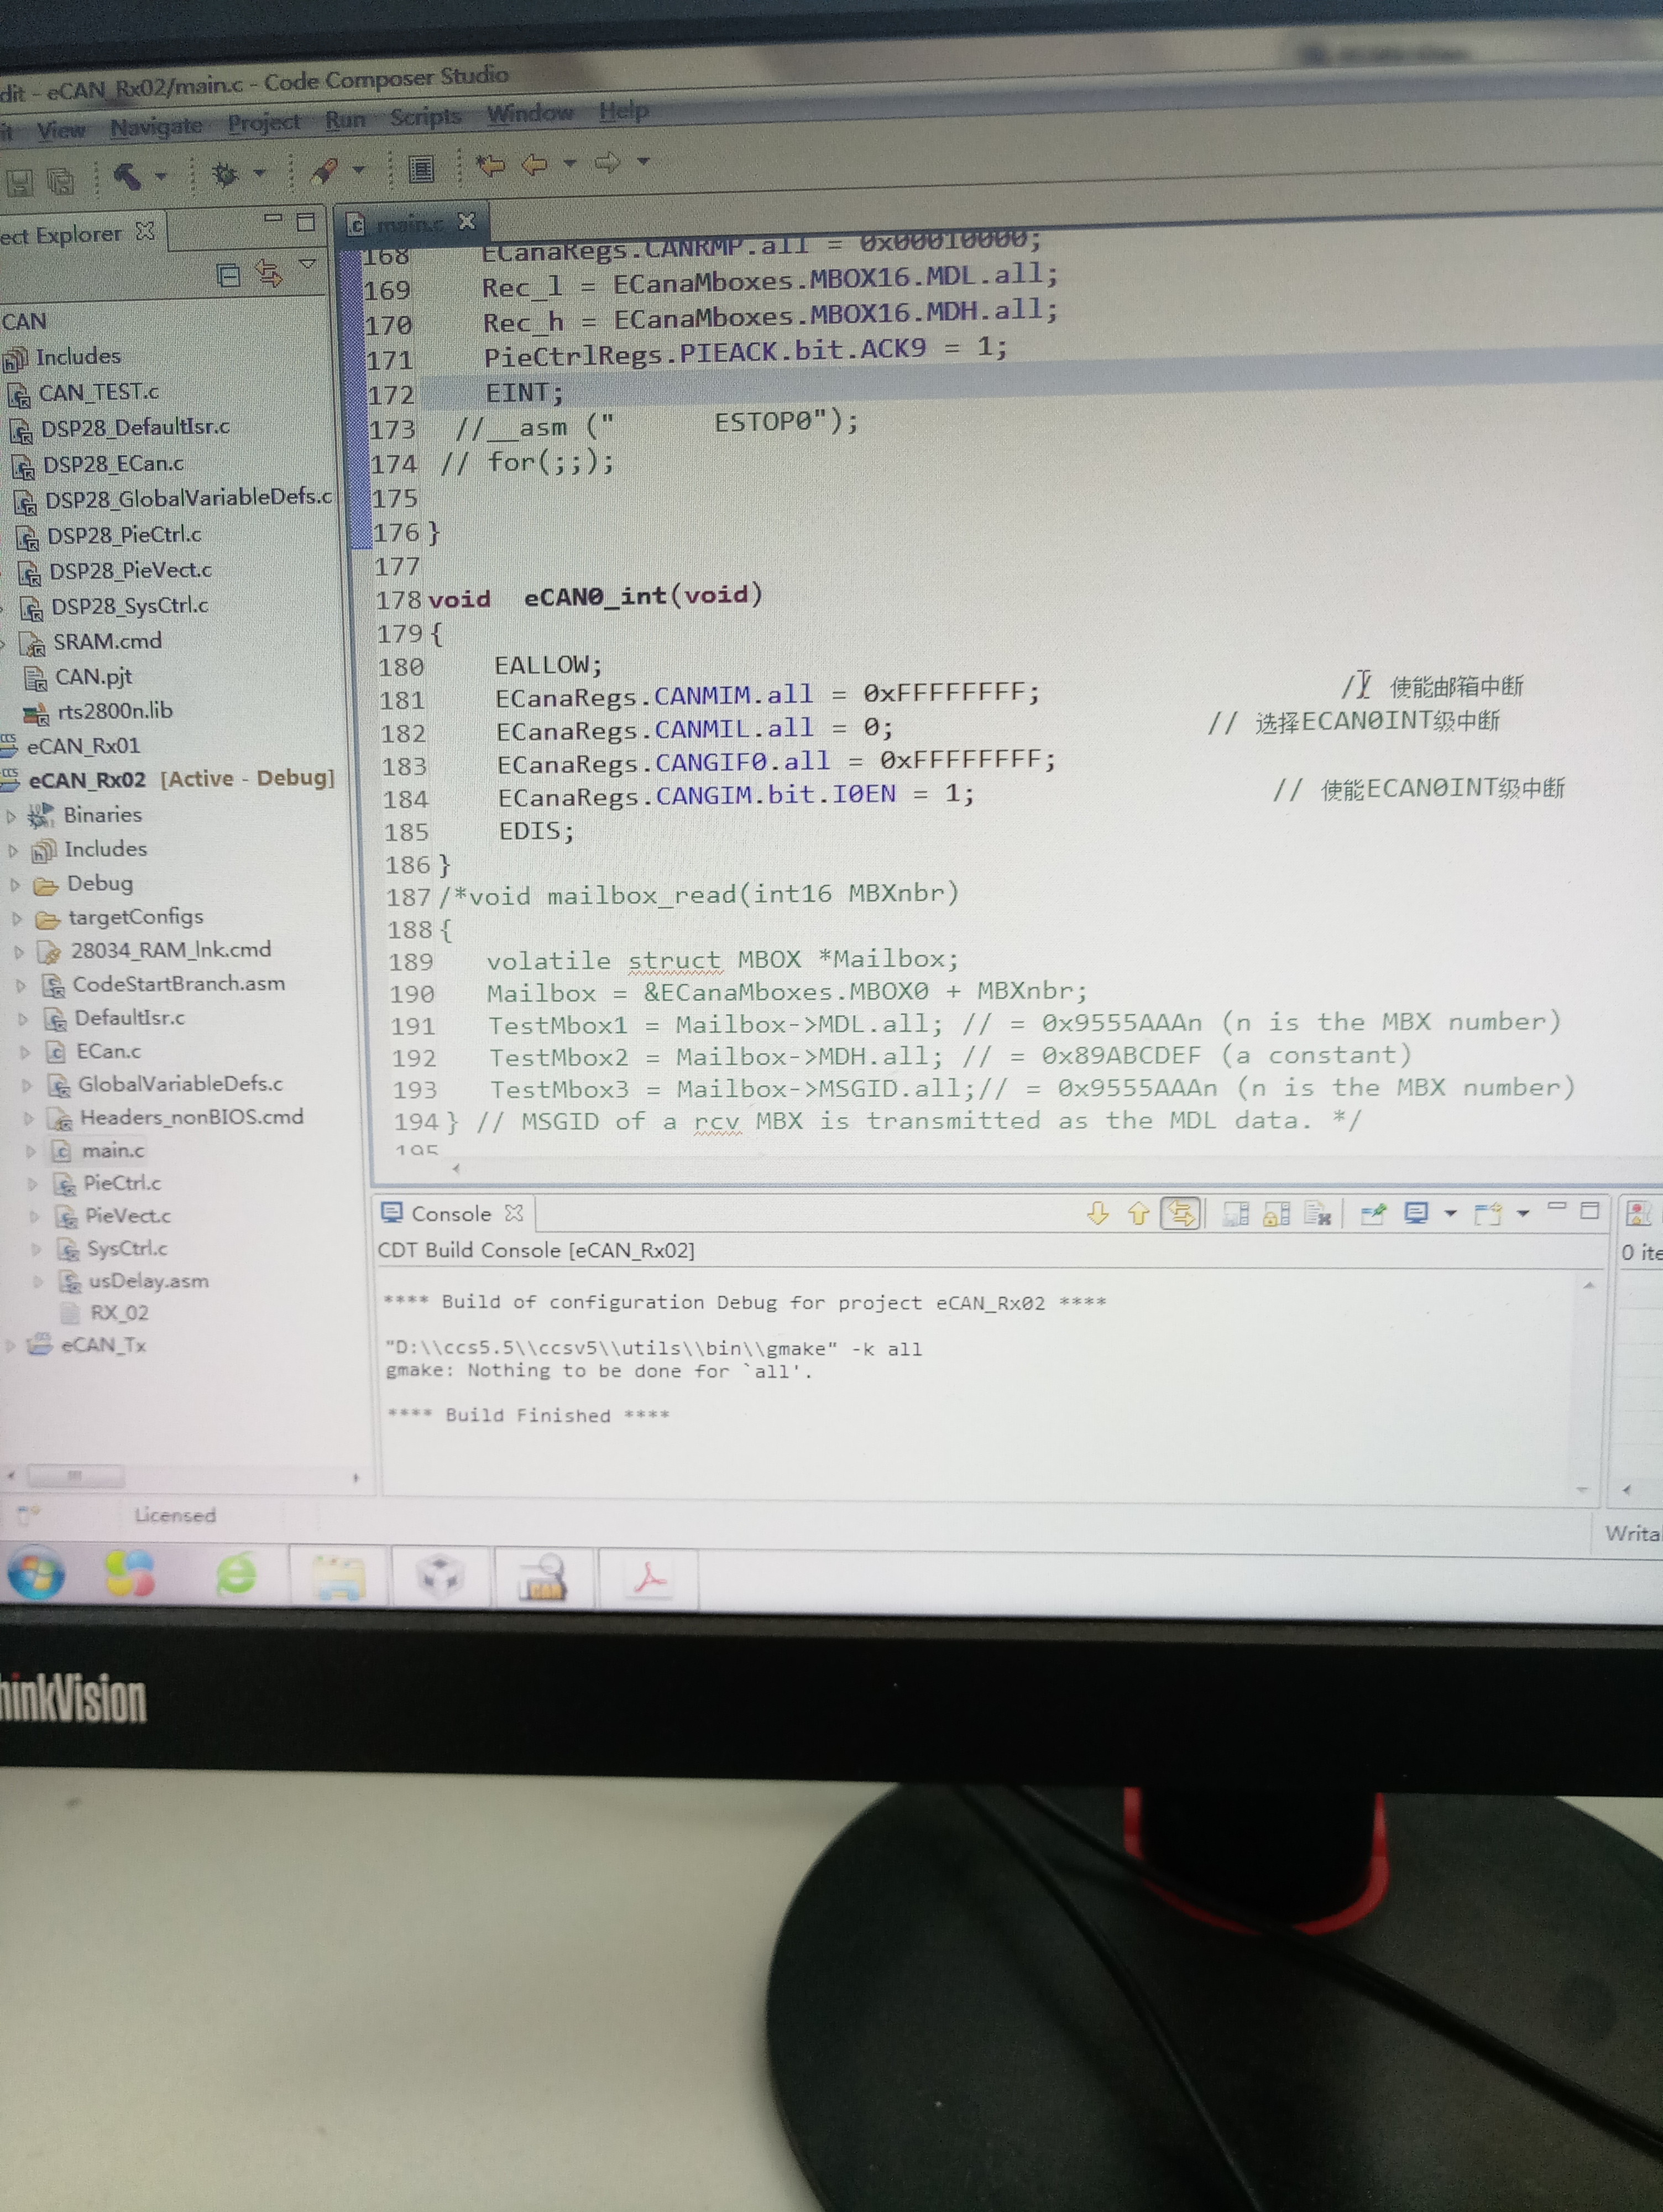Open dropdown next to Build hammer

(x=161, y=177)
